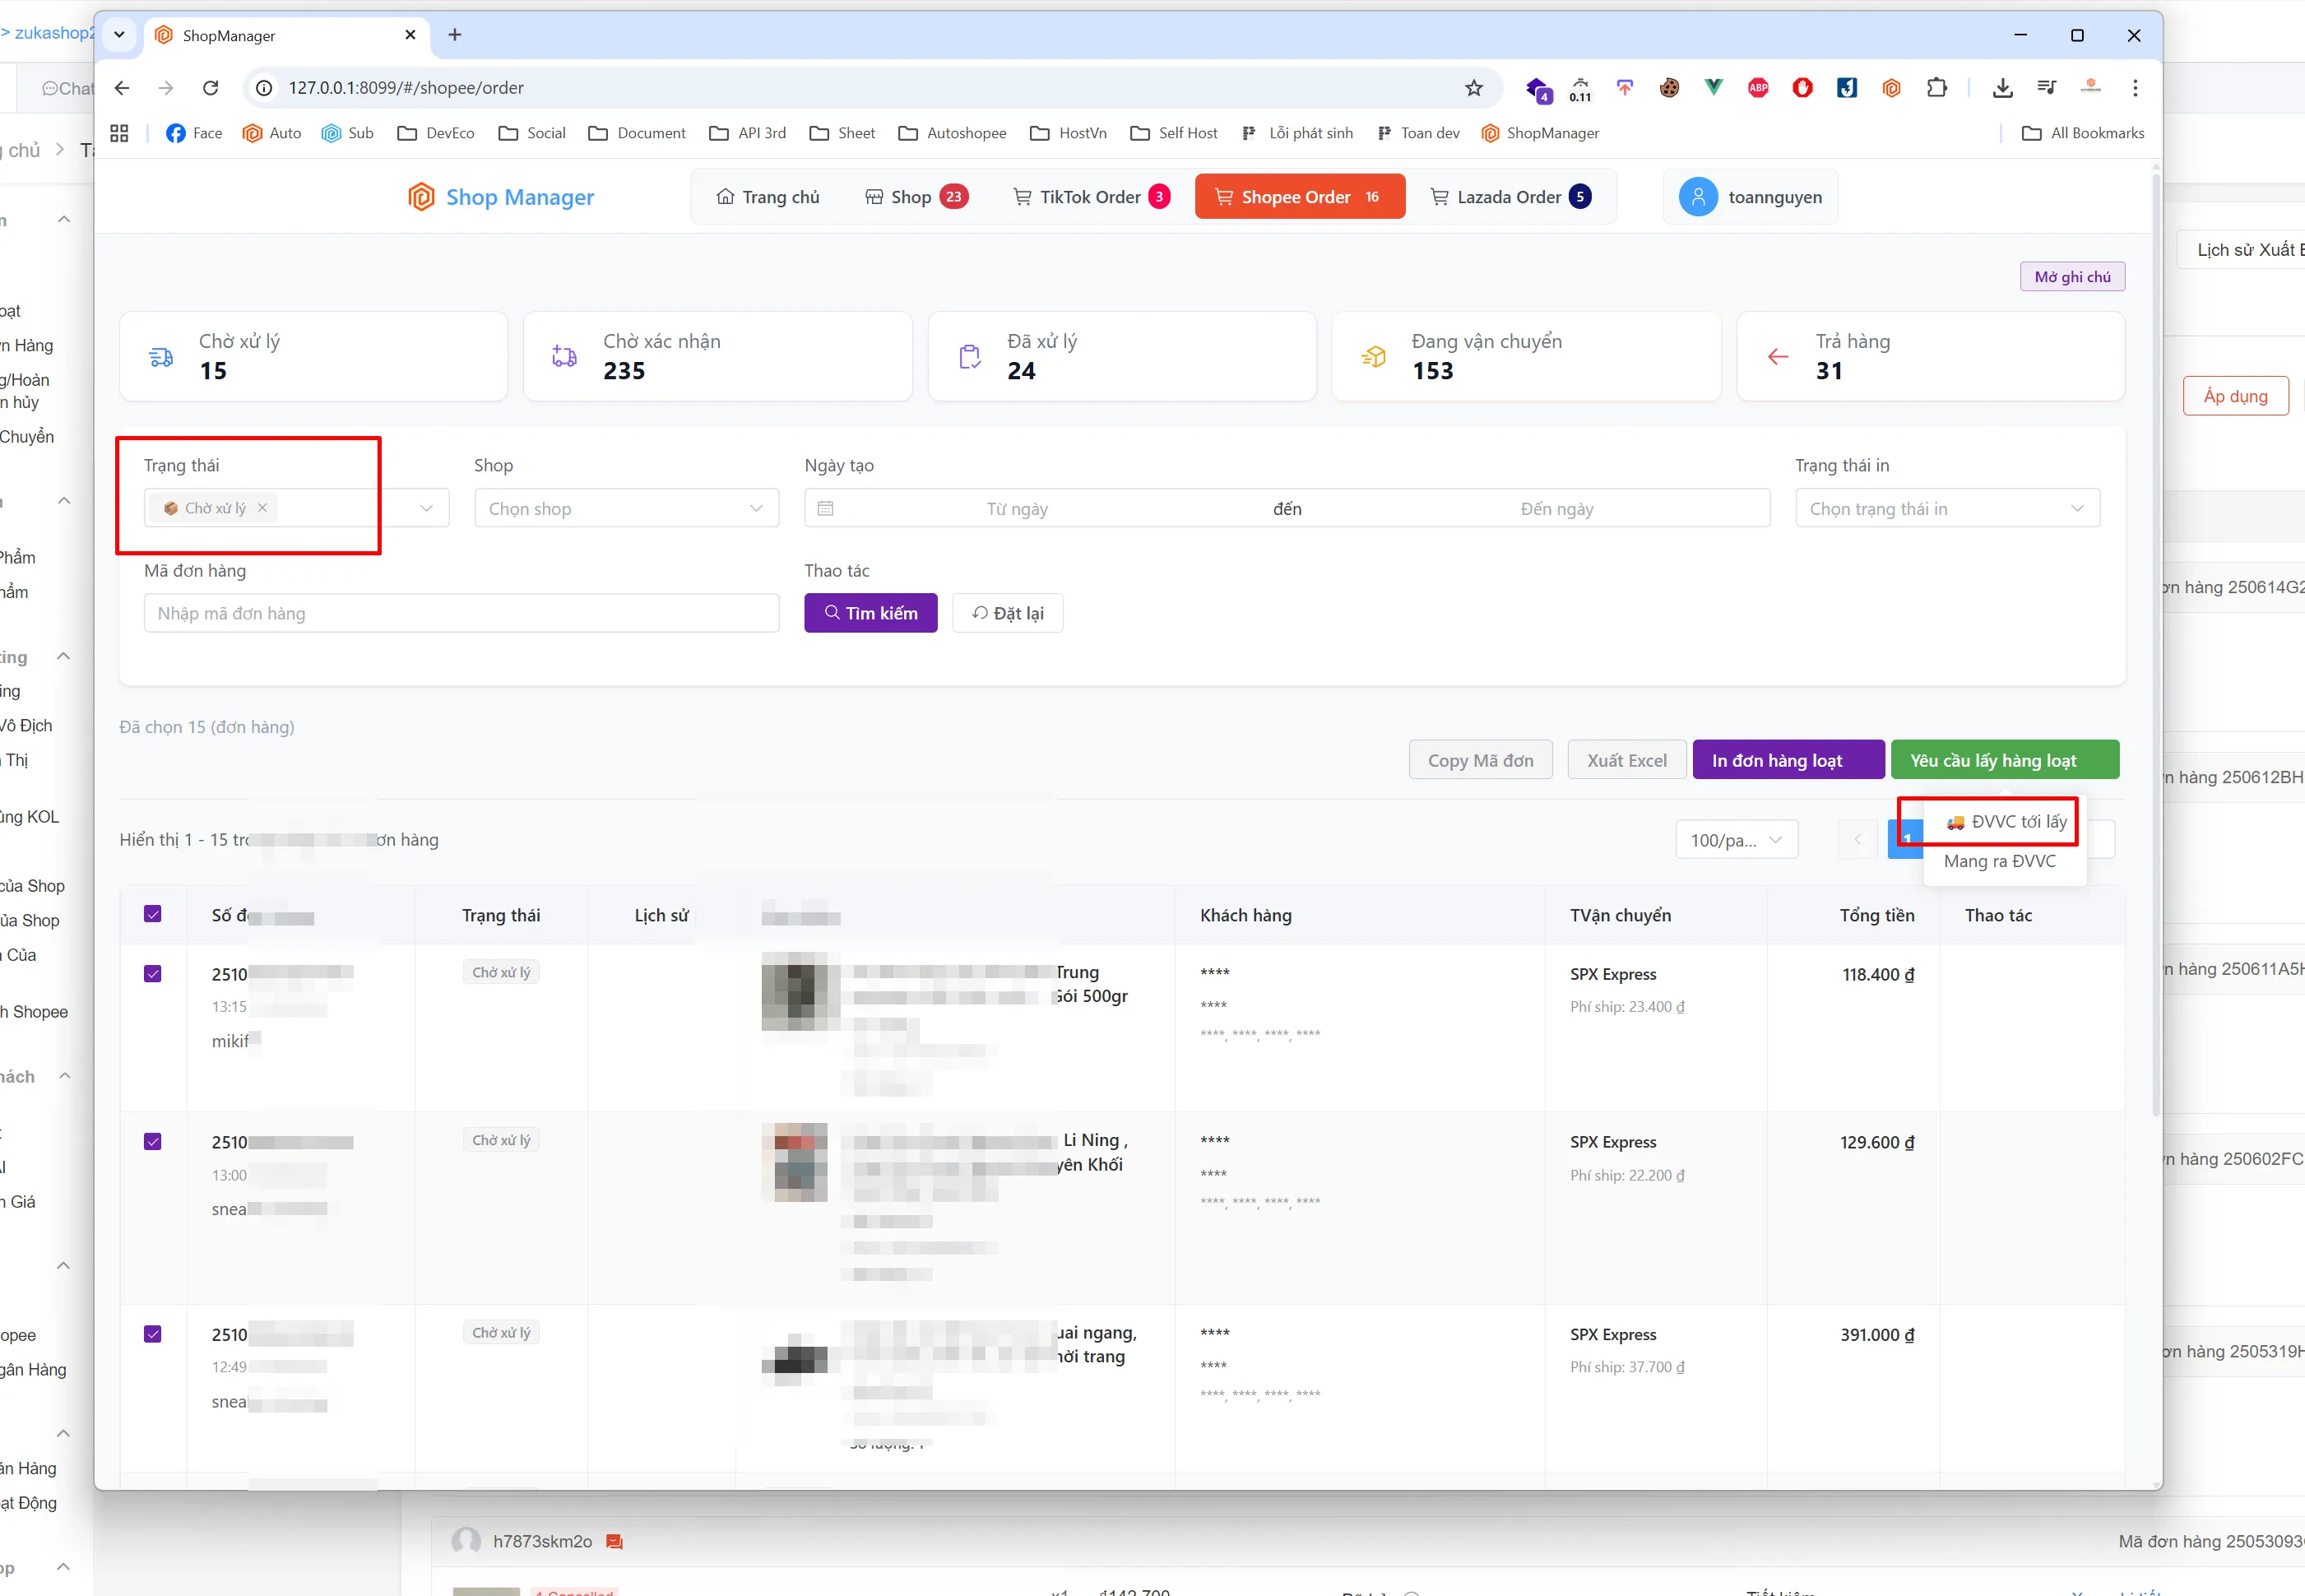The image size is (2305, 1596).
Task: Click the Tìm kiếm search button
Action: [871, 613]
